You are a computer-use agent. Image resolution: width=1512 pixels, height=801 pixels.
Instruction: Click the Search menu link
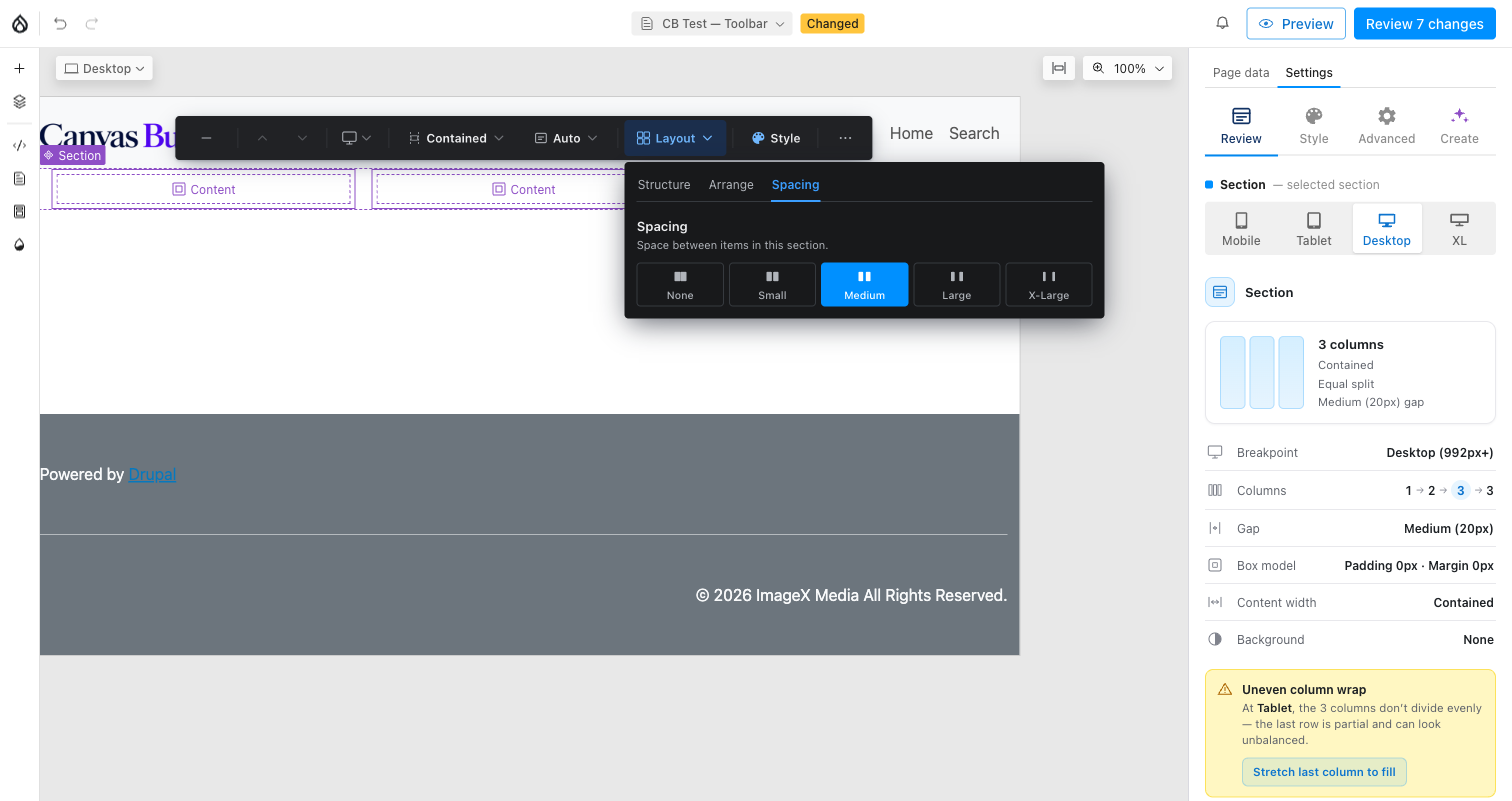974,133
